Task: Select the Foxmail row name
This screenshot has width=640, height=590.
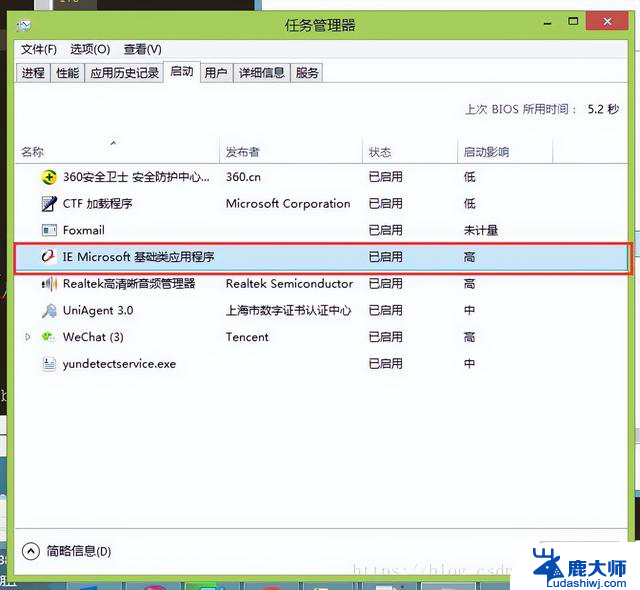Action: coord(84,230)
